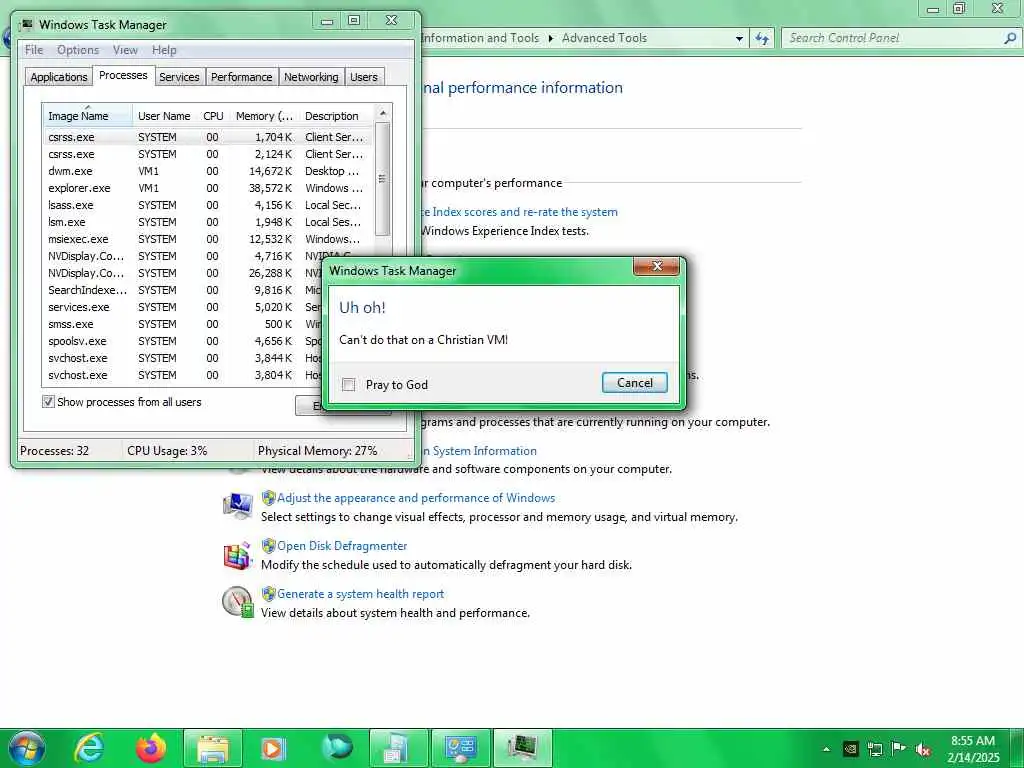Click Adjust appearance and performance computer icon
Screen dimensions: 1024x768
[238, 505]
